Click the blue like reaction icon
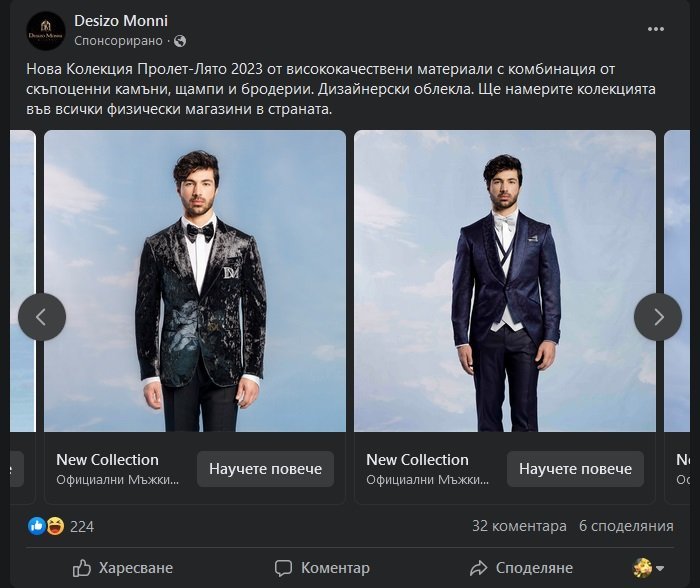The image size is (700, 588). (37, 526)
